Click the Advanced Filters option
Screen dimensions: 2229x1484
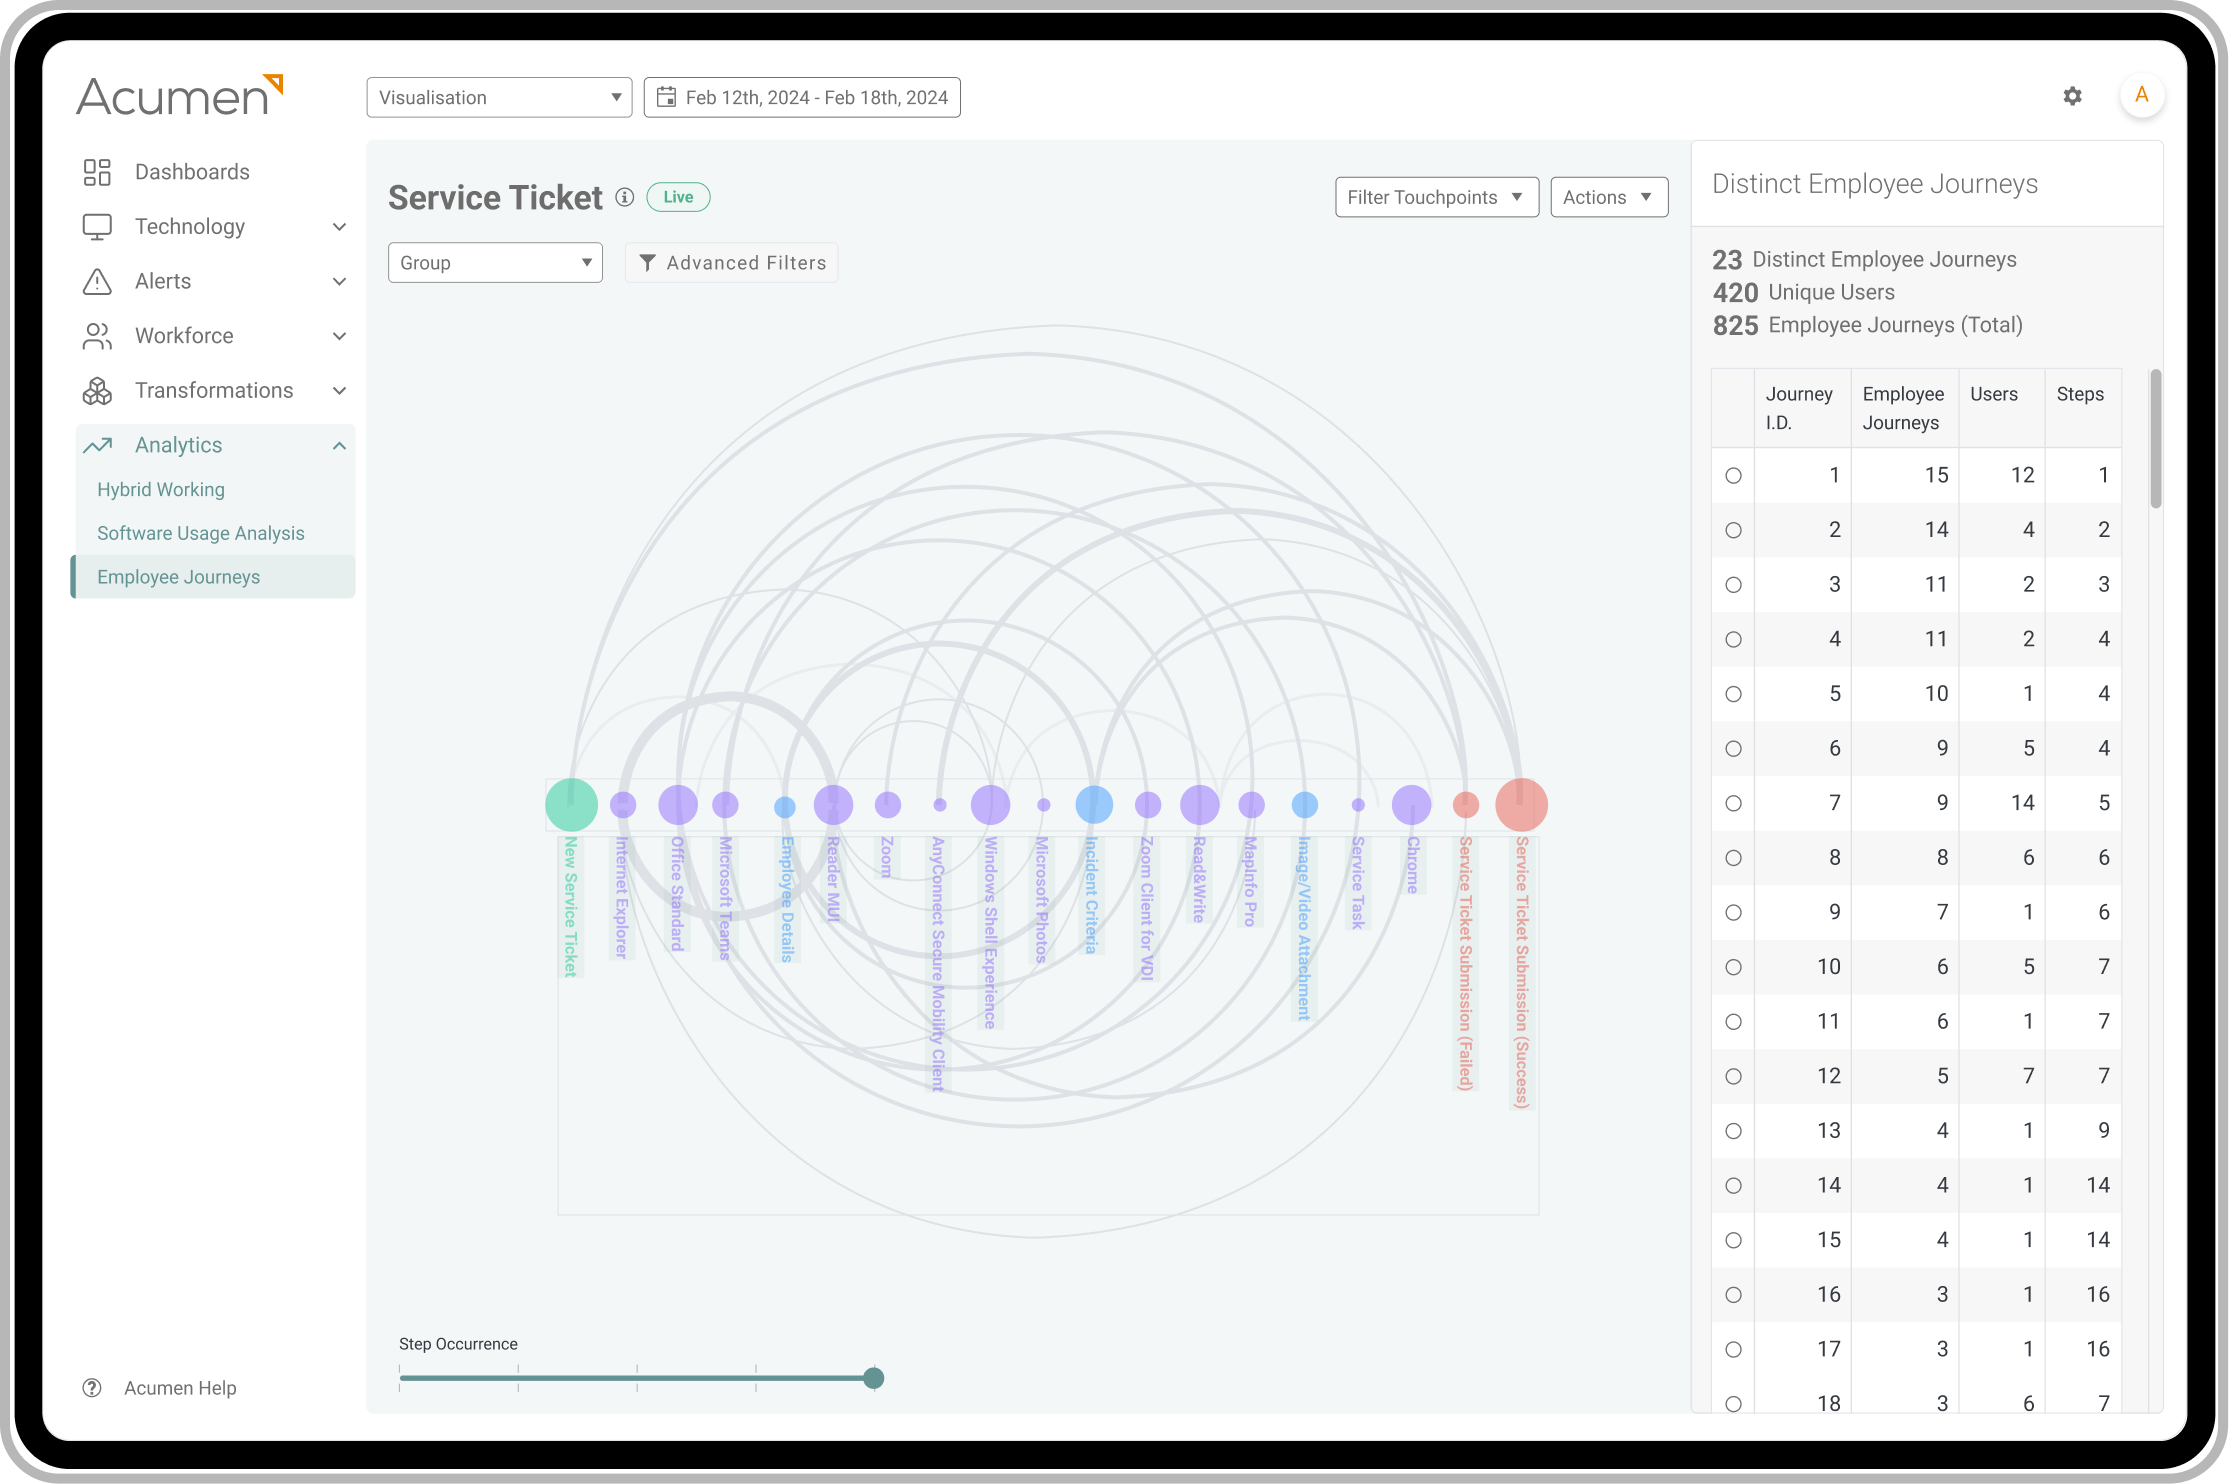[730, 262]
